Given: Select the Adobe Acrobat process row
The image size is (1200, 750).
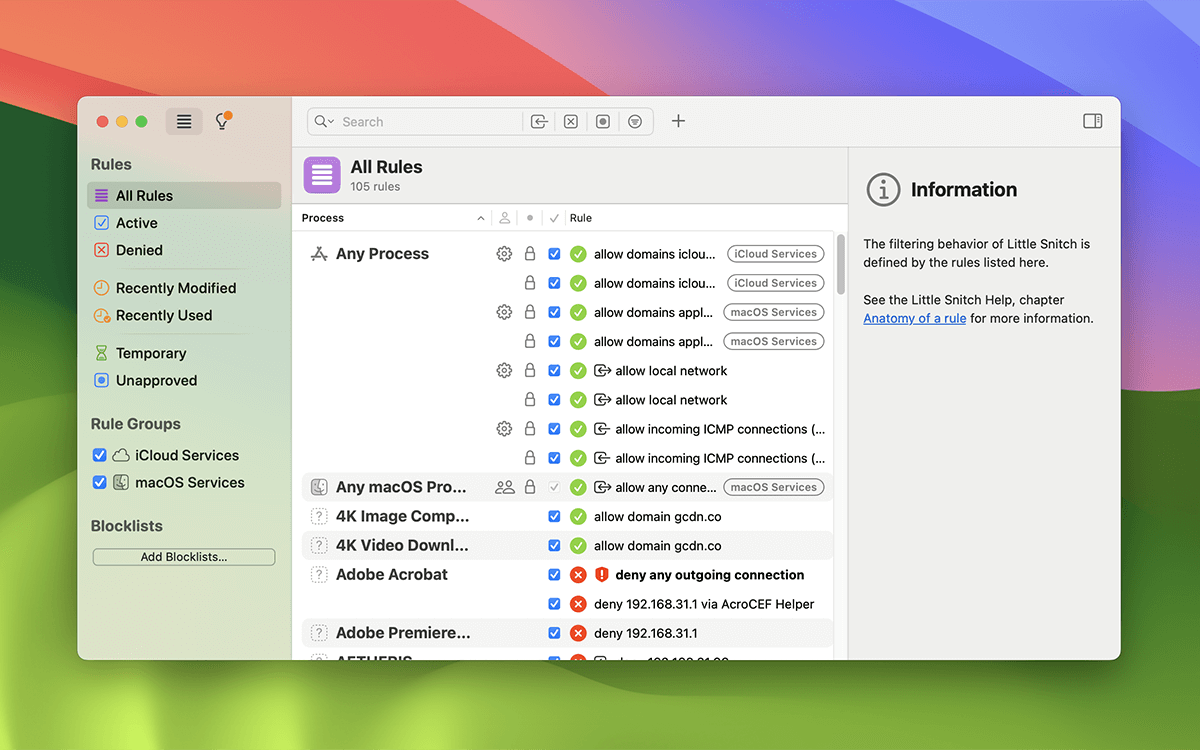Looking at the screenshot, I should [x=392, y=575].
